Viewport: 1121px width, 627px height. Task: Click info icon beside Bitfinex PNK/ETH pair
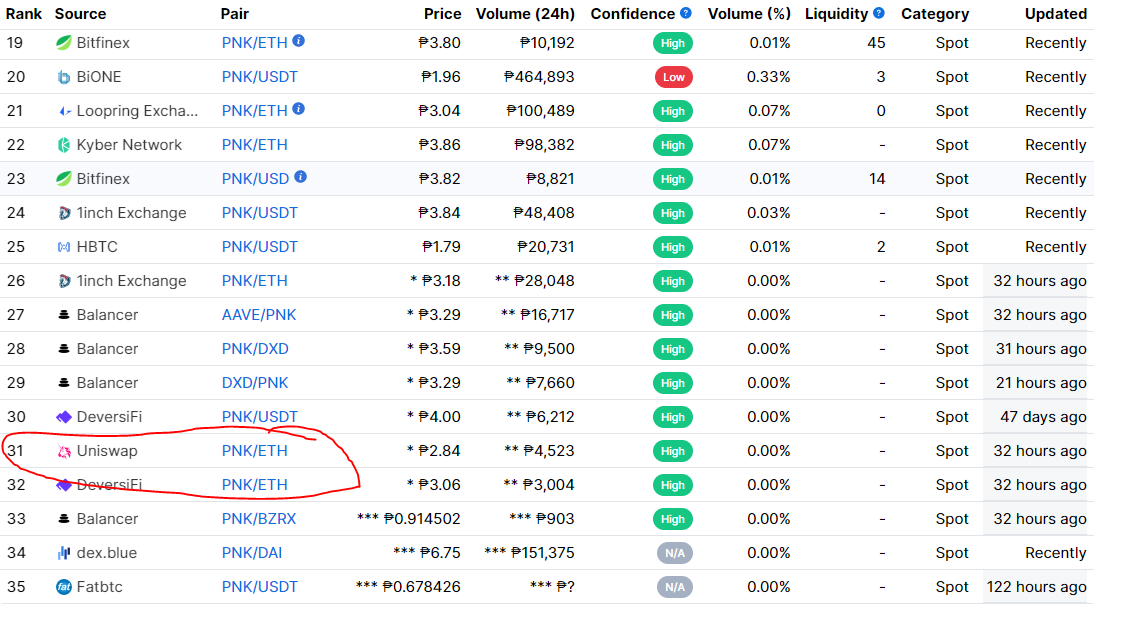pos(299,41)
